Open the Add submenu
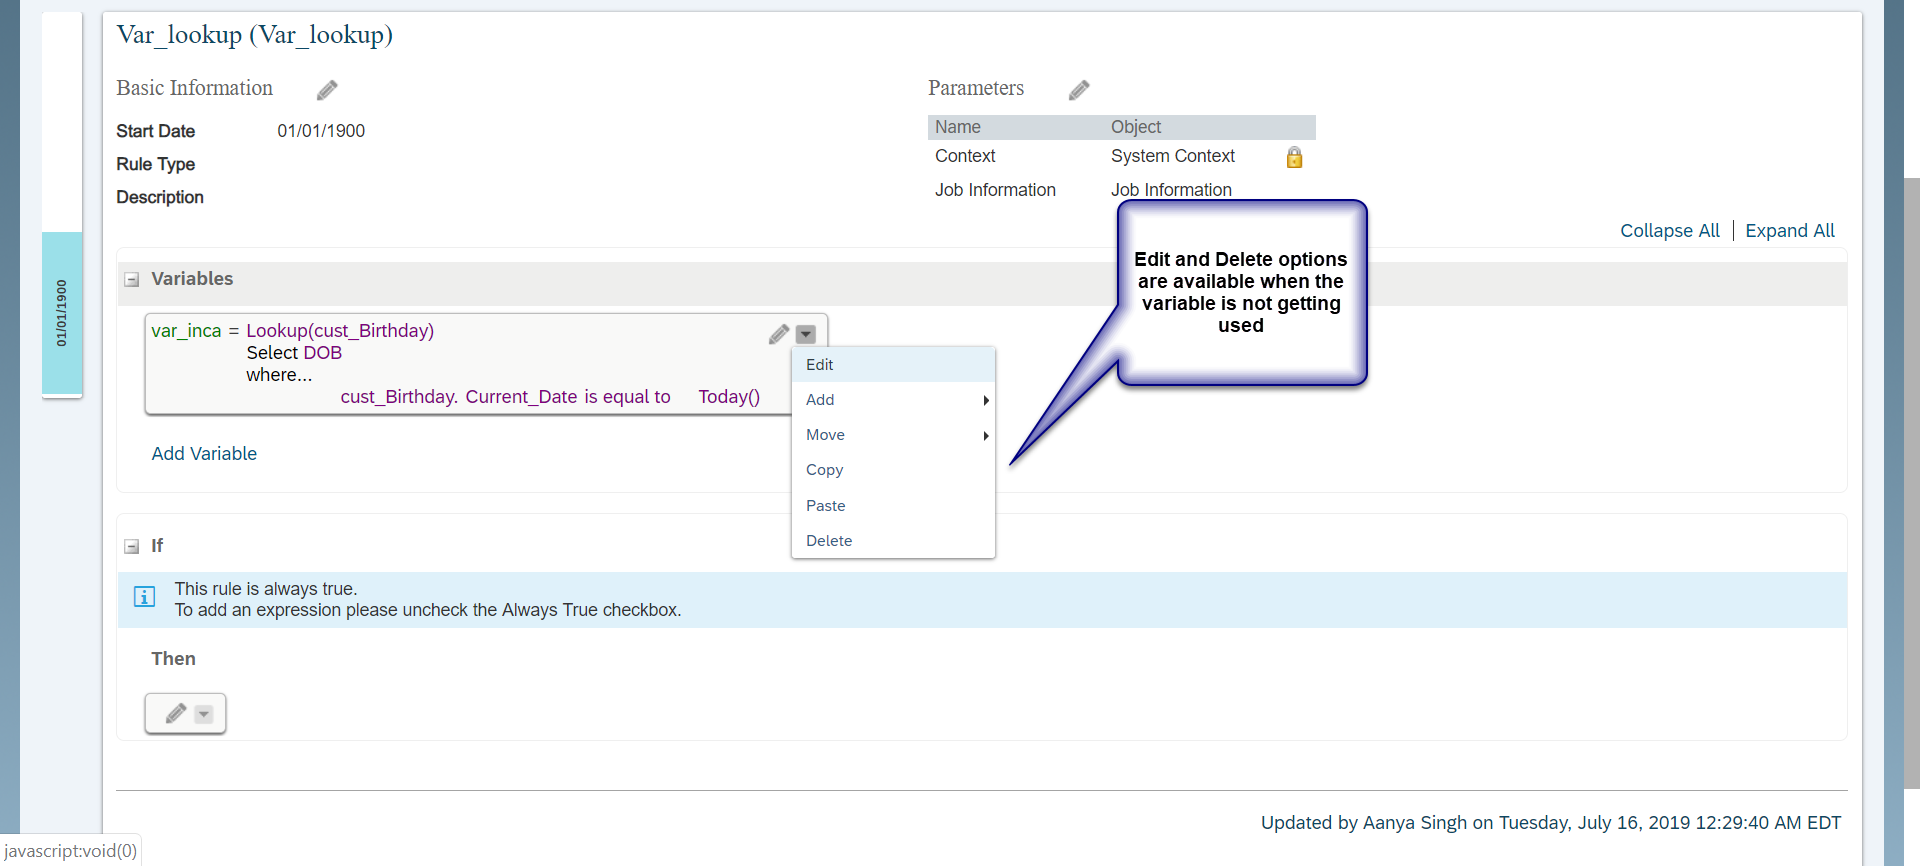 [893, 400]
